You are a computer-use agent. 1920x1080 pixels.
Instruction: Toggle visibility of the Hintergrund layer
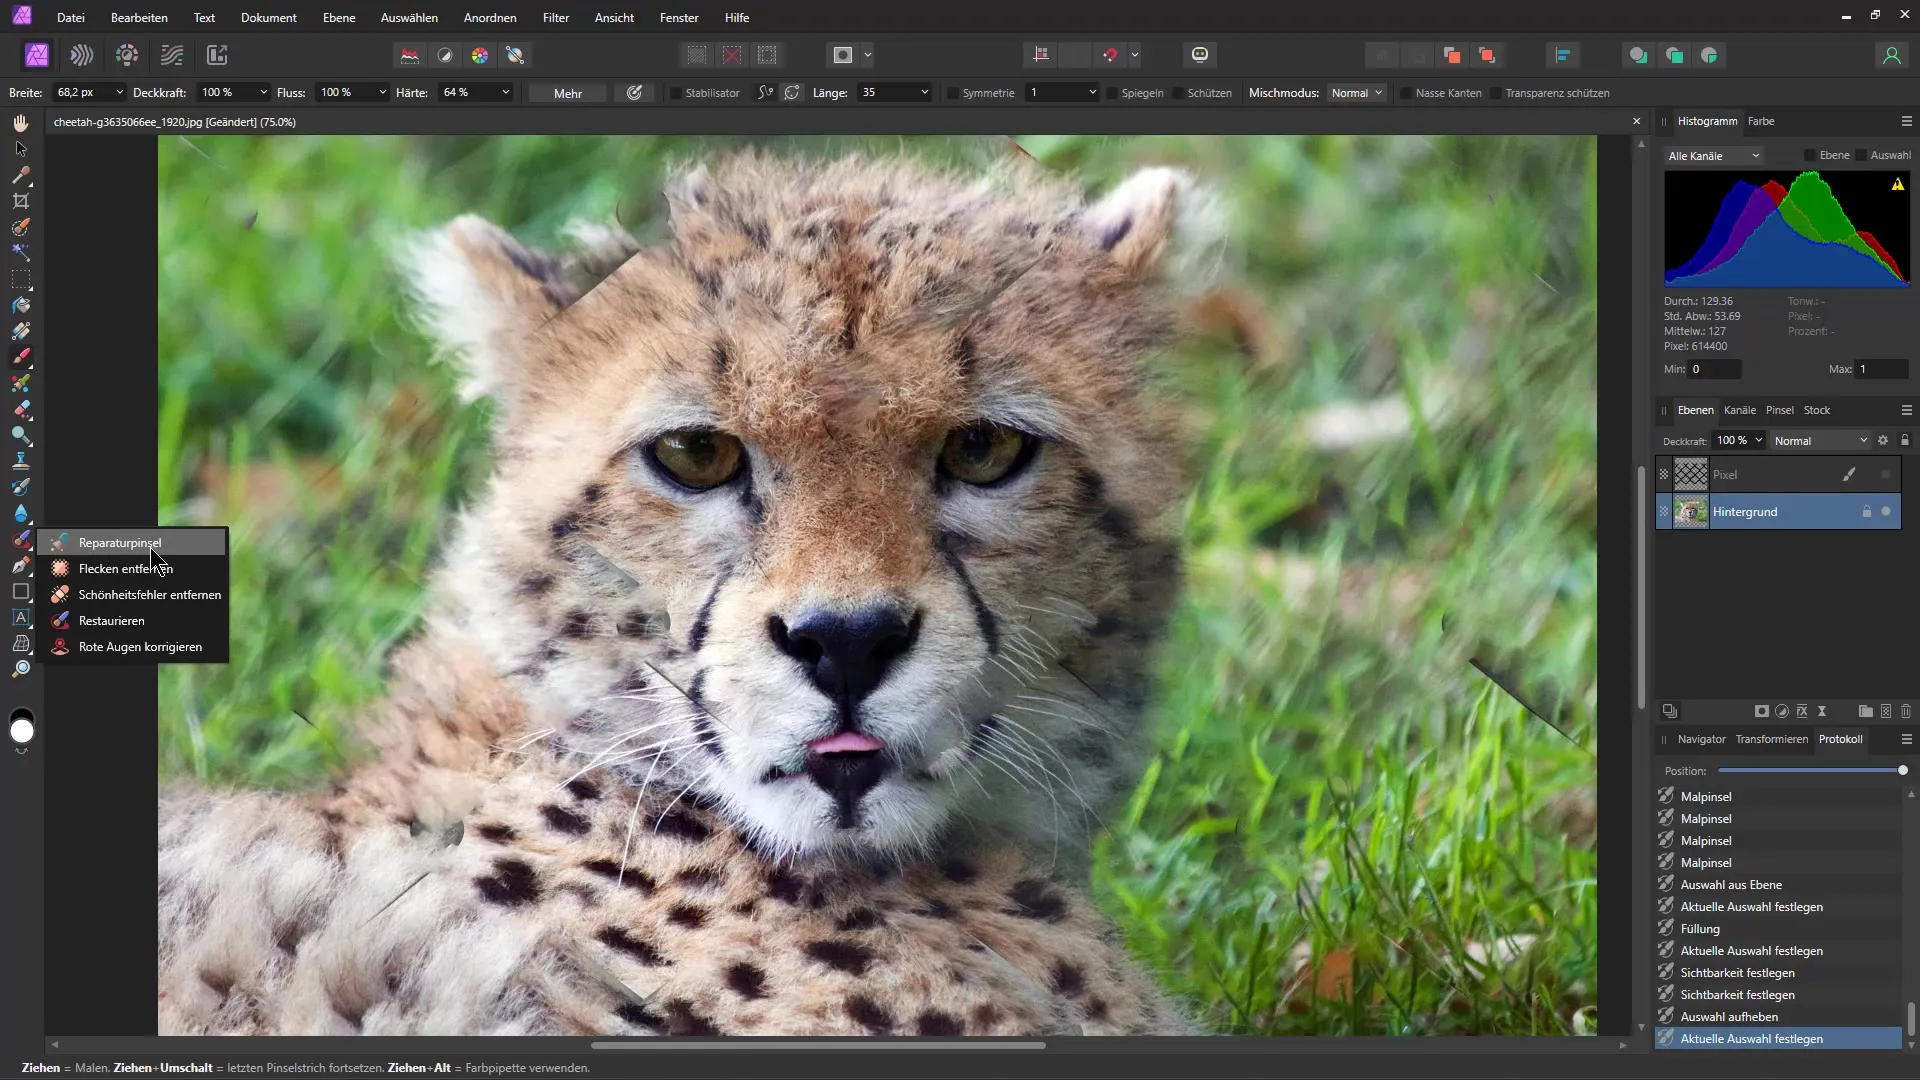[x=1886, y=511]
